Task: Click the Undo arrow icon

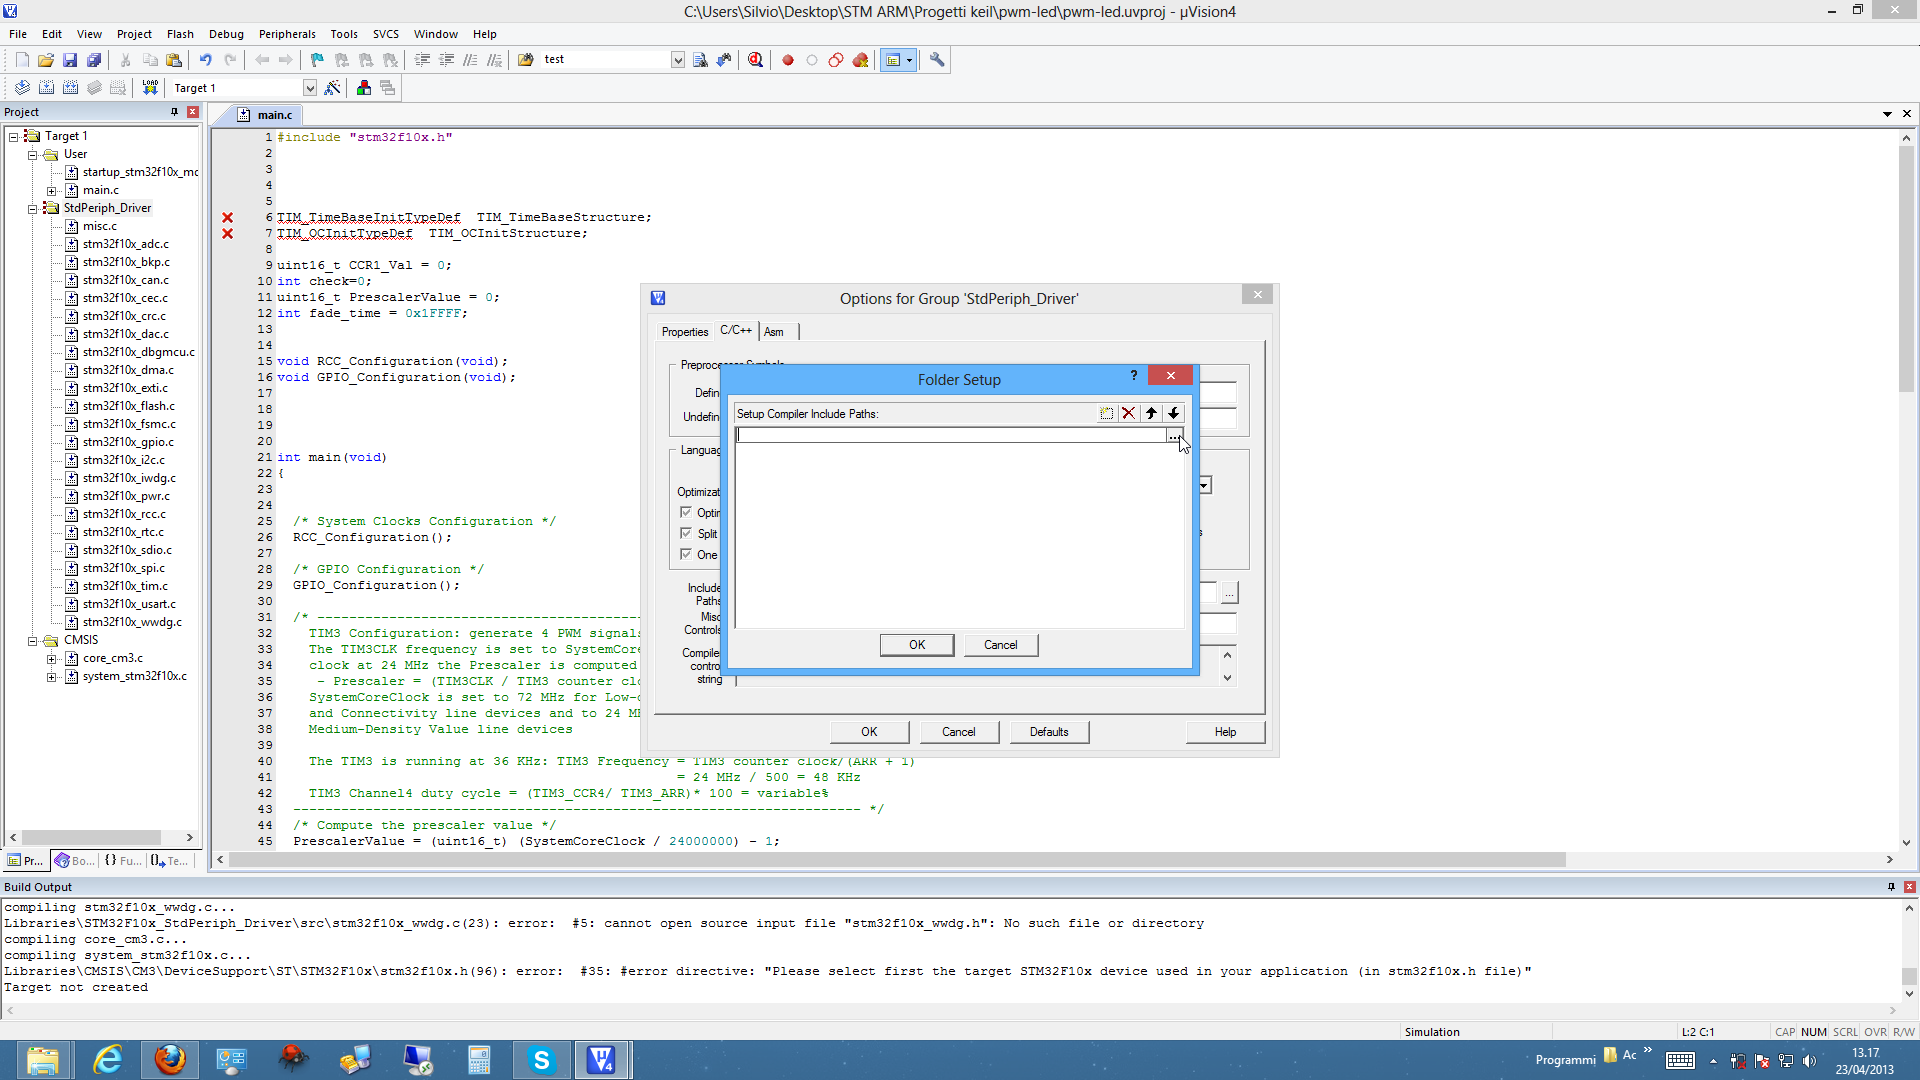Action: [205, 60]
